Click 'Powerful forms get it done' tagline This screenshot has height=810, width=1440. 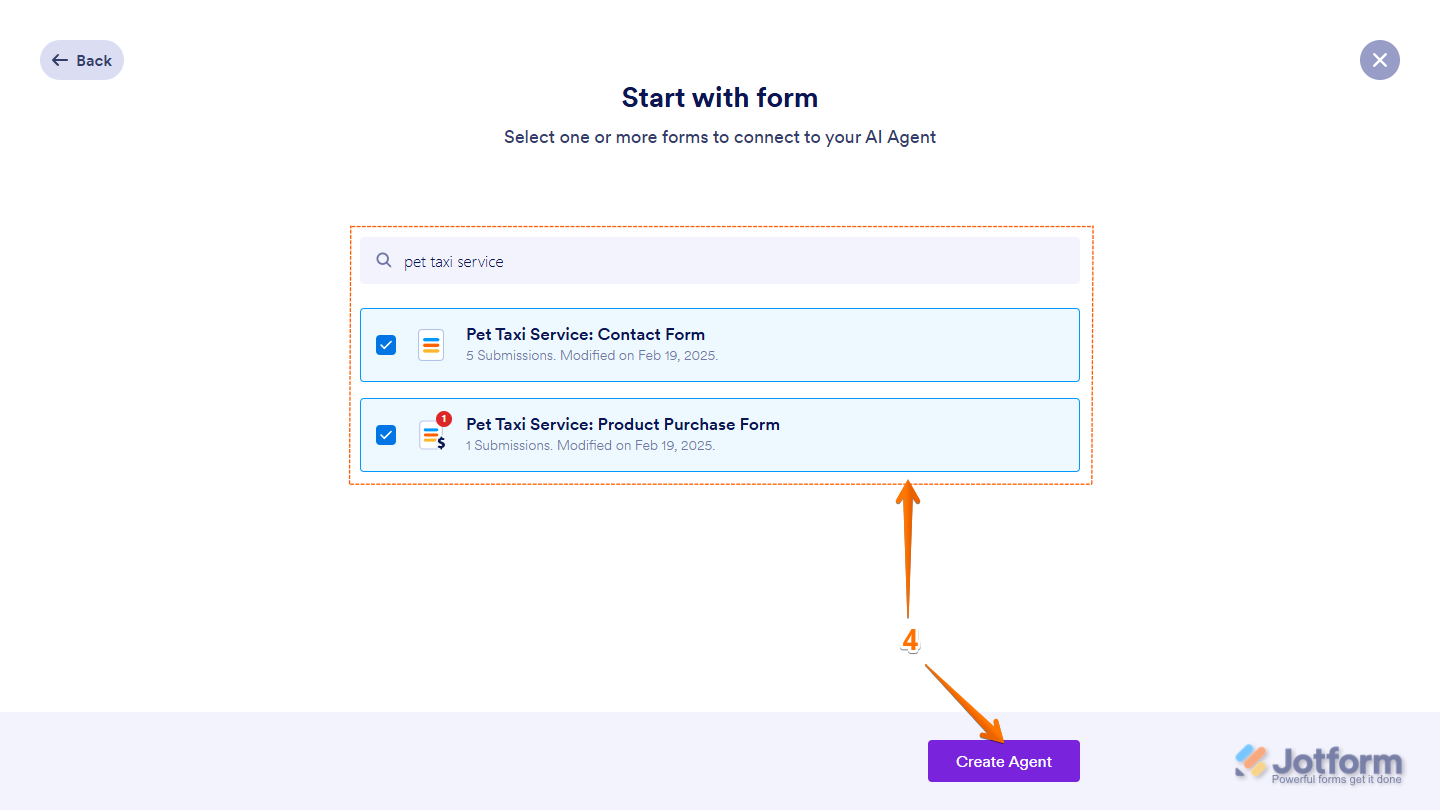pyautogui.click(x=1336, y=779)
